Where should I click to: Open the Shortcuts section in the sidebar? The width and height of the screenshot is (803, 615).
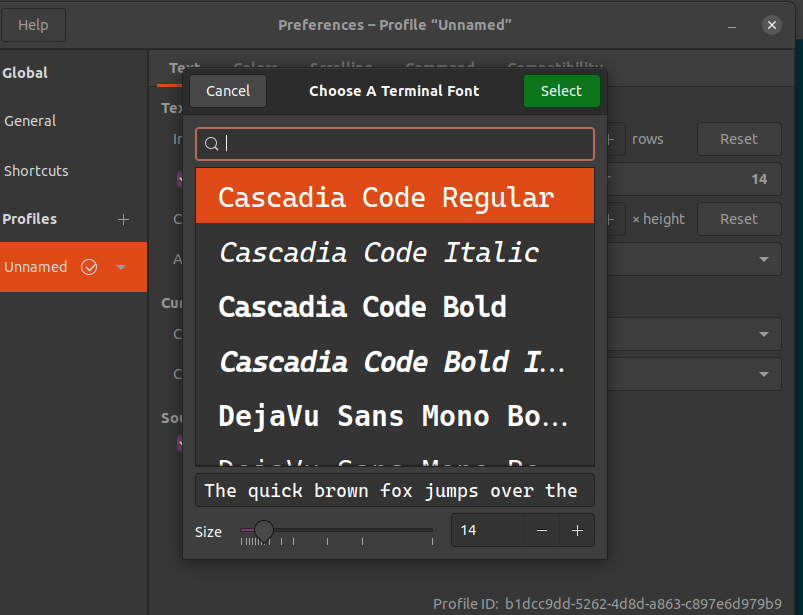[x=36, y=170]
